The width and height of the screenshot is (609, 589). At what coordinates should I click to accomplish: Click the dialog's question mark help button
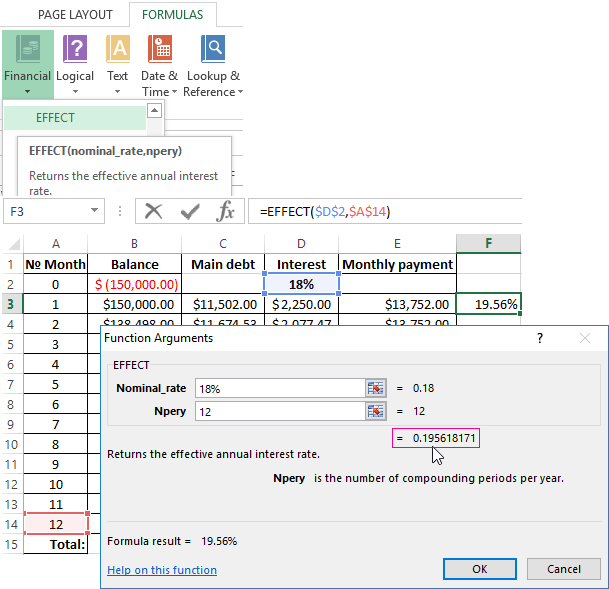pos(539,339)
